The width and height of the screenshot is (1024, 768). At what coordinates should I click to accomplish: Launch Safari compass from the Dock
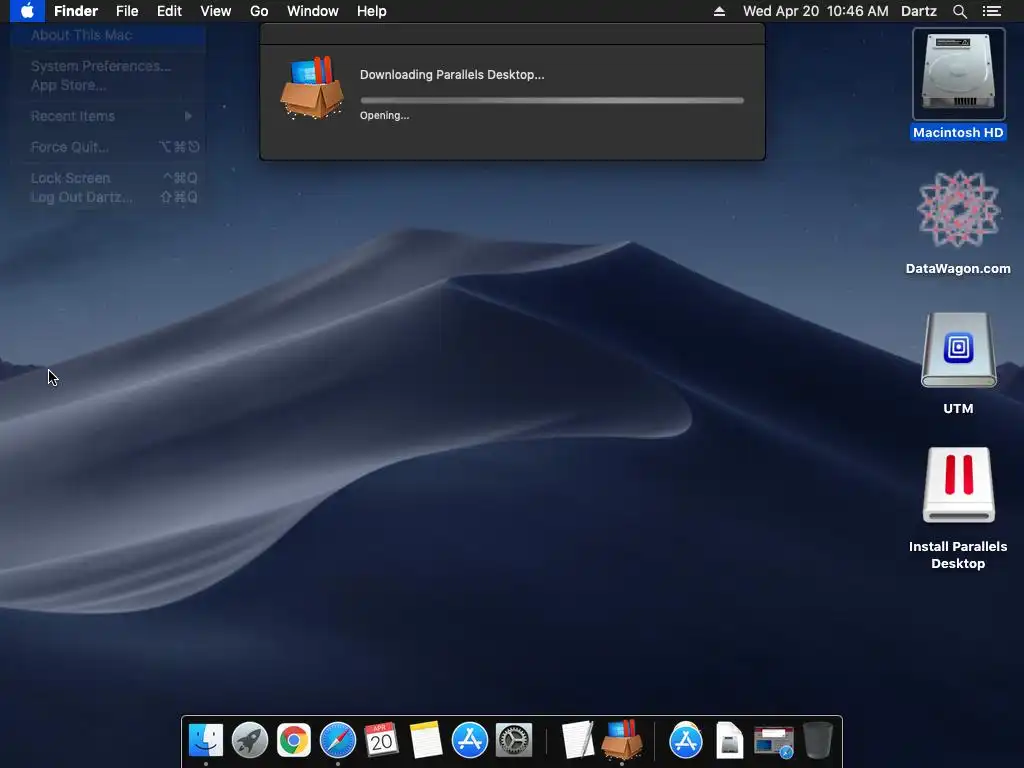tap(338, 741)
